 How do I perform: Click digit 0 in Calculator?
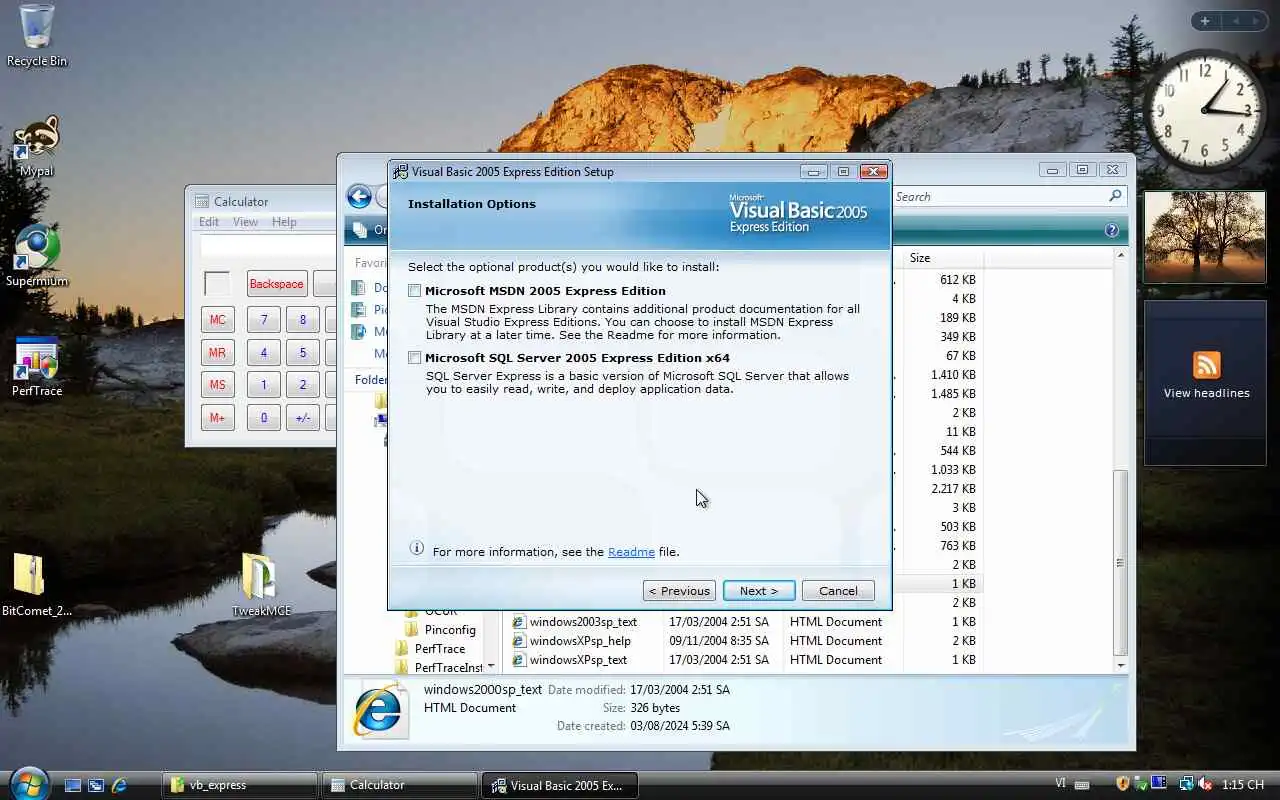pos(264,418)
